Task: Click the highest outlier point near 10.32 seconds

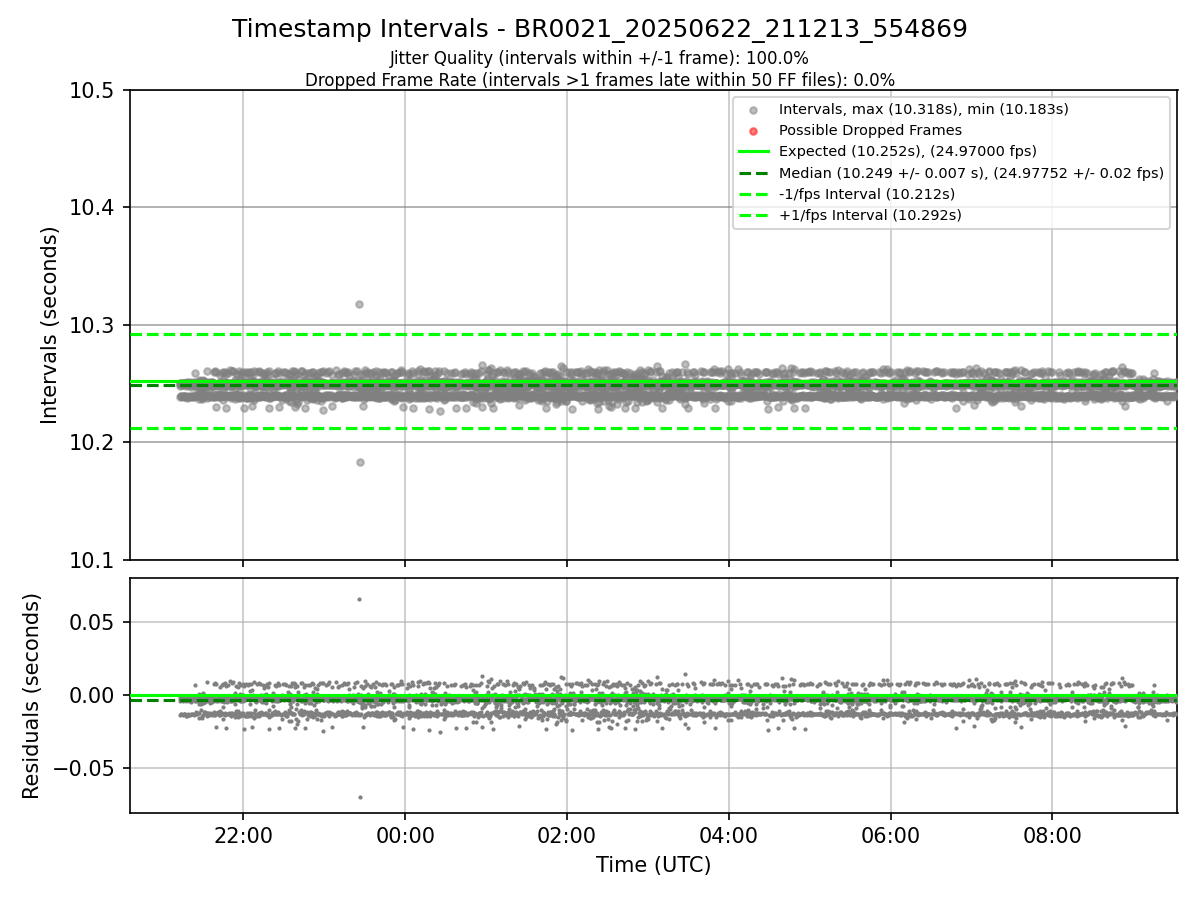Action: (x=359, y=304)
